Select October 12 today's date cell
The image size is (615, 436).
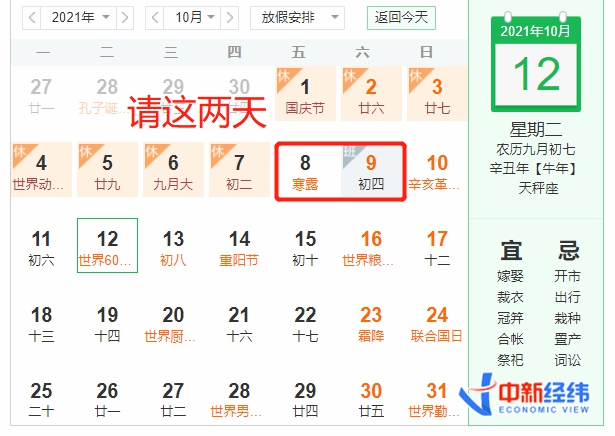pos(107,246)
